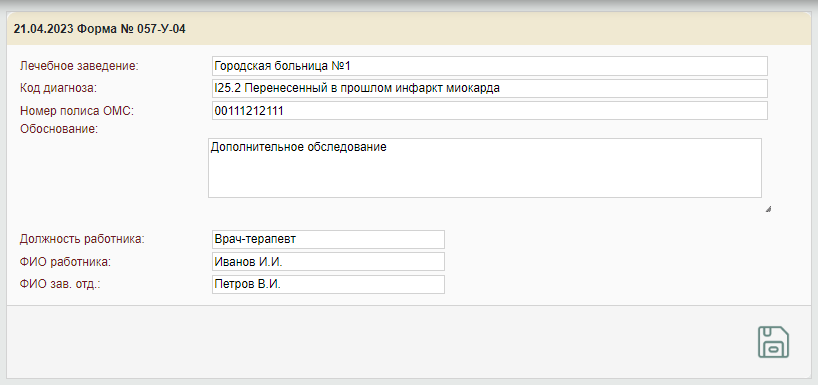818x385 pixels.
Task: Click the Лечебное заведение label
Action: coord(79,66)
